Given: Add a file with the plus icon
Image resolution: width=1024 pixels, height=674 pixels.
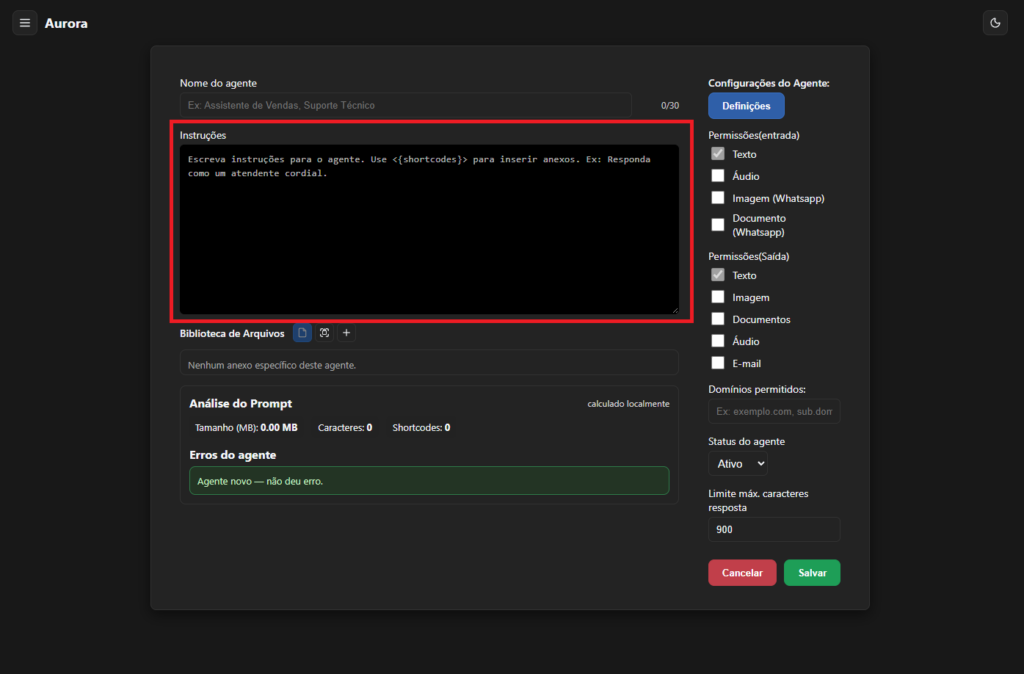Looking at the screenshot, I should pyautogui.click(x=346, y=333).
